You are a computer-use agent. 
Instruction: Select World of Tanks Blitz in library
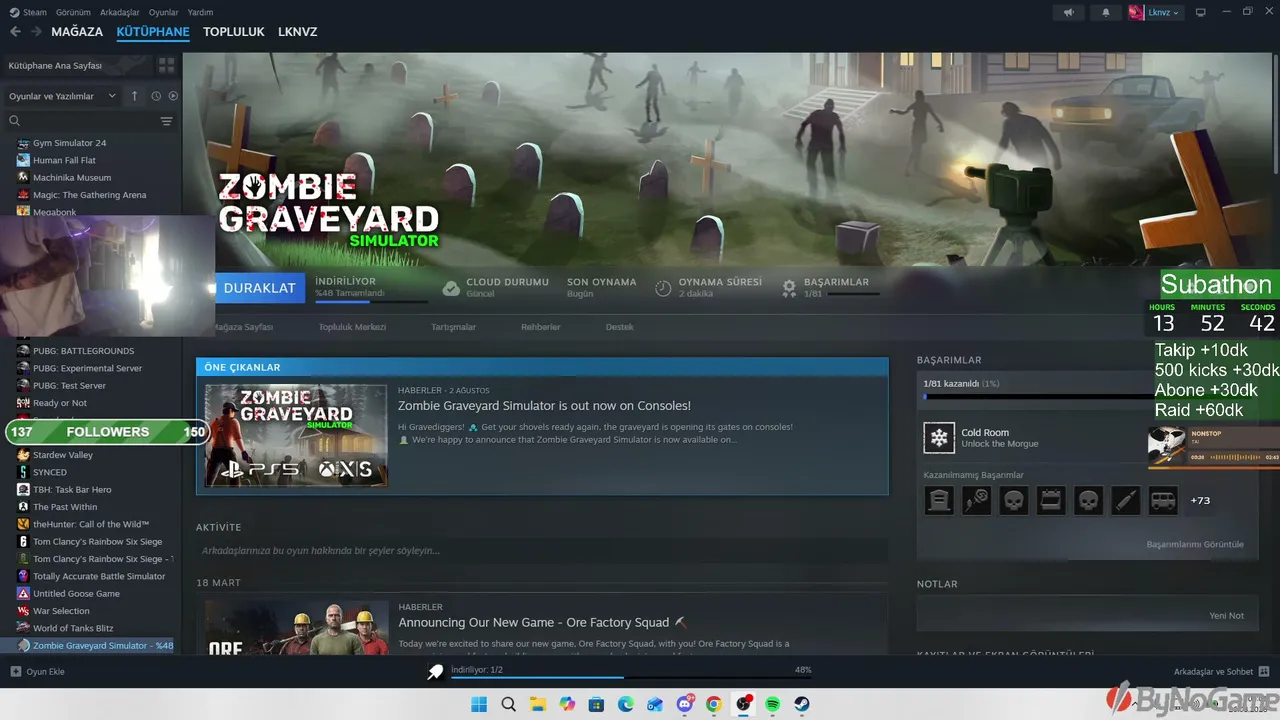pyautogui.click(x=73, y=628)
